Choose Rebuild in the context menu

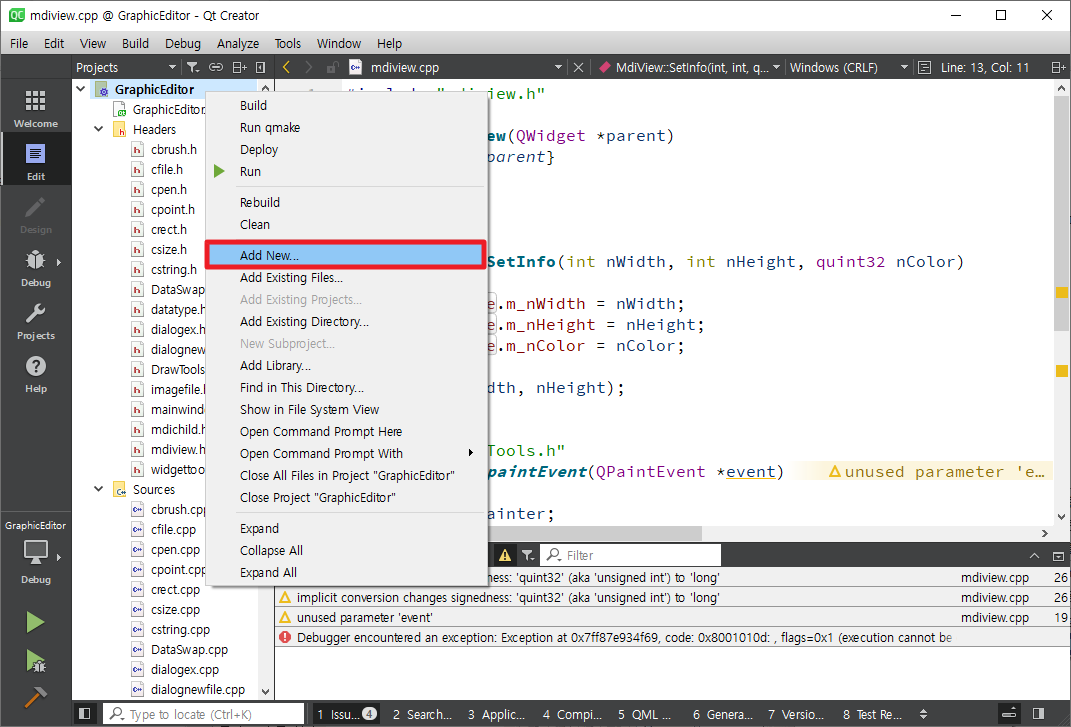[x=346, y=202]
